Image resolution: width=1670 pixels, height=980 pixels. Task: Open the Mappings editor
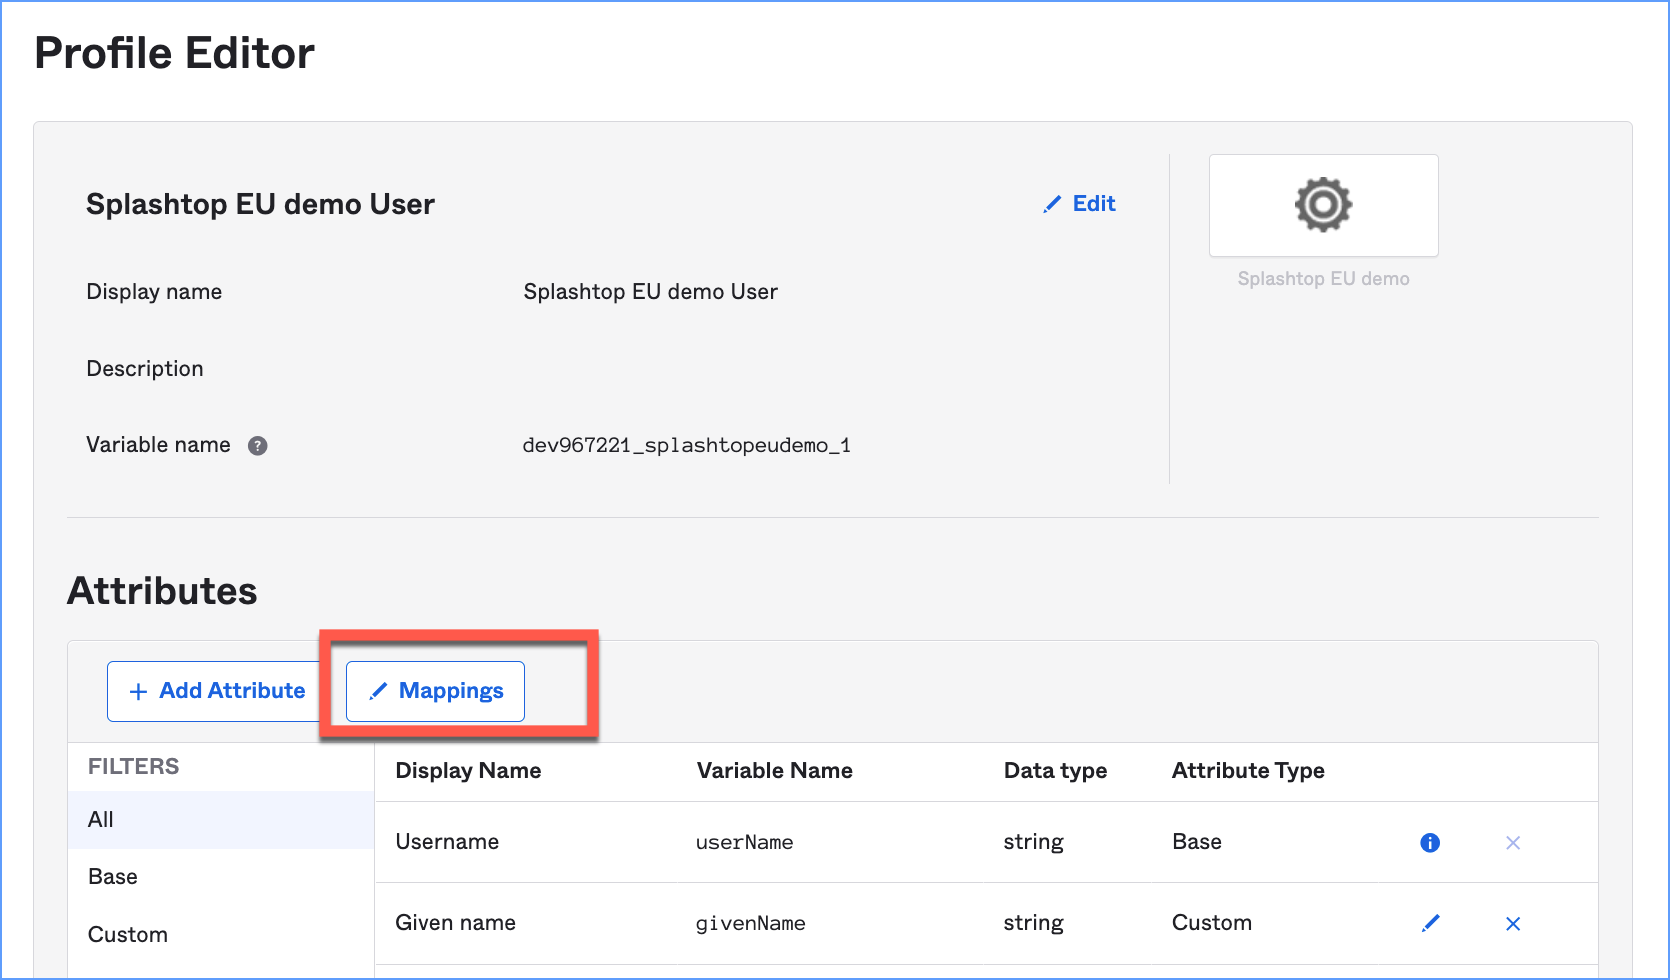coord(435,691)
